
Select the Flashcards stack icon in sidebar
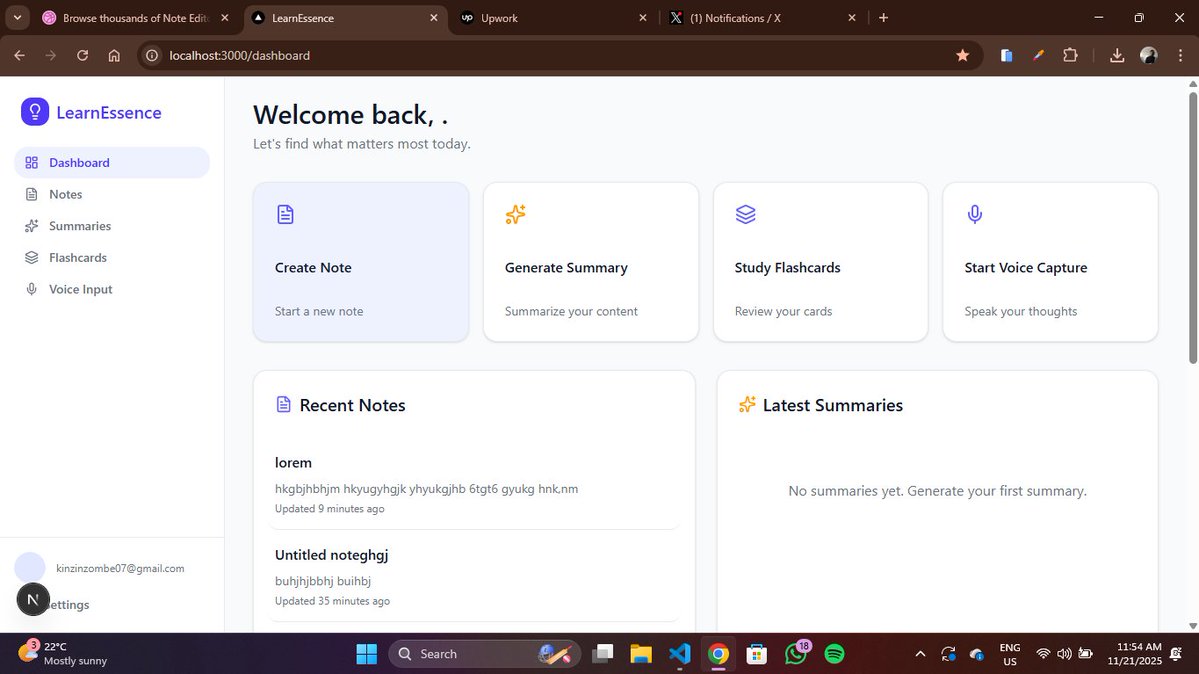[x=31, y=257]
